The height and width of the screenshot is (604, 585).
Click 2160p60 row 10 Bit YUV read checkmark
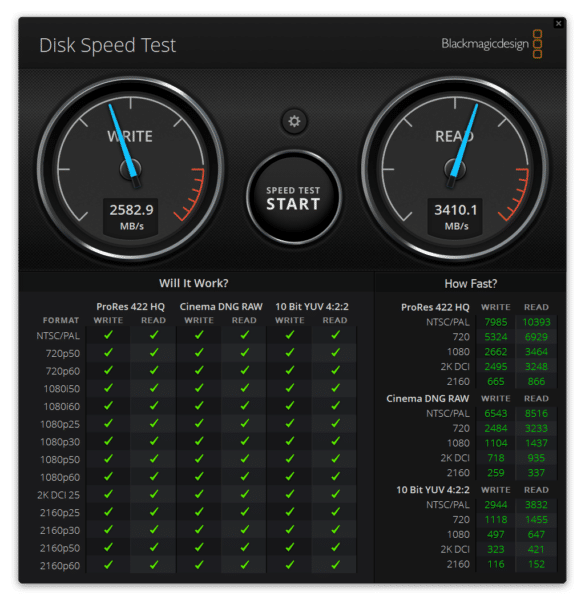tap(335, 565)
